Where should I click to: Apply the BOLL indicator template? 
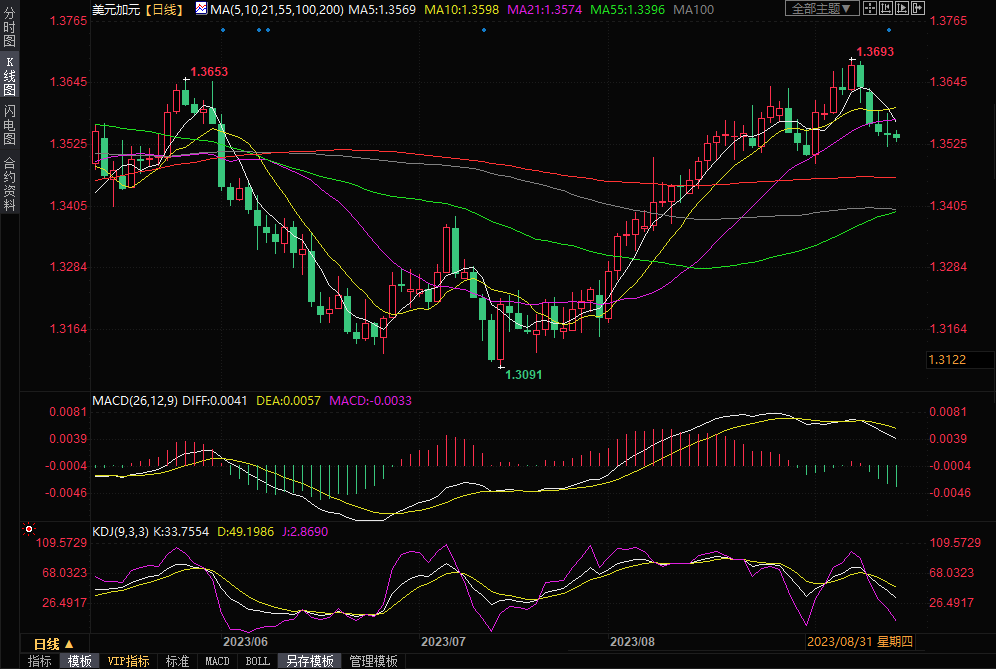tap(257, 661)
